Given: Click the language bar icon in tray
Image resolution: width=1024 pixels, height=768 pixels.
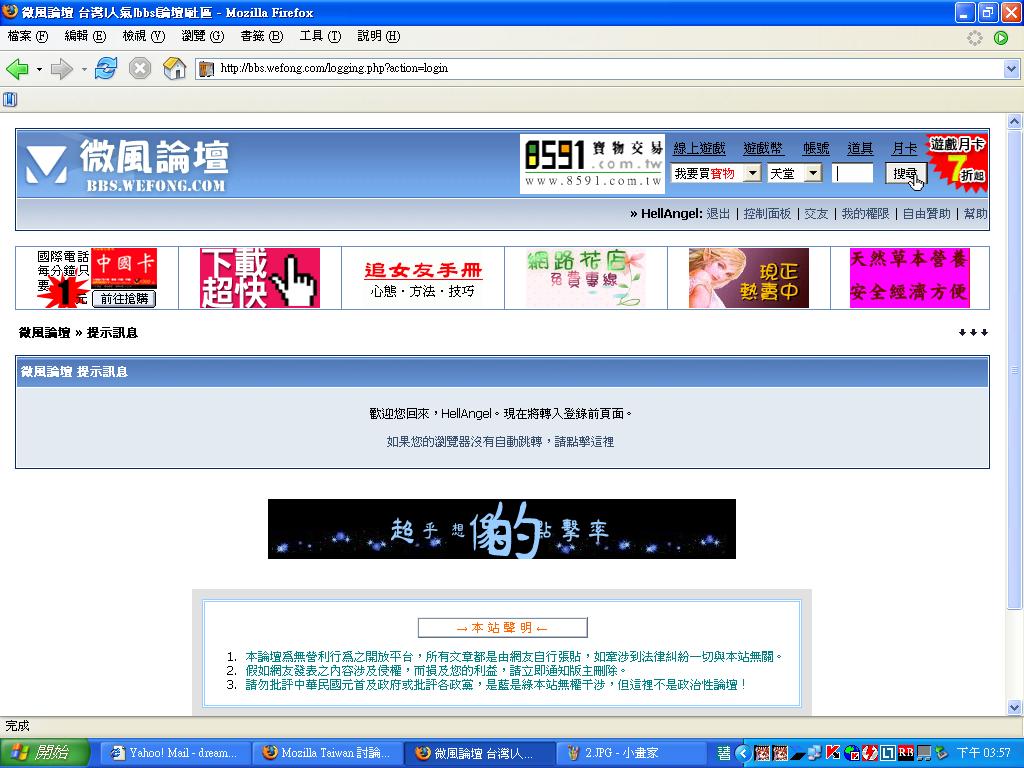Looking at the screenshot, I should point(724,753).
